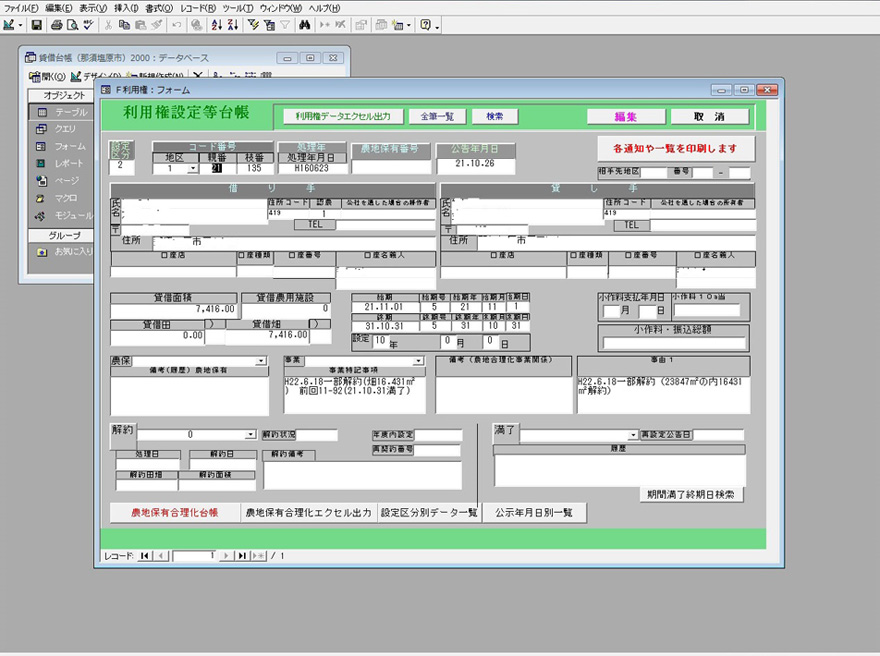Open the 満了 combo box dropdown
This screenshot has height=656, width=880.
click(x=633, y=435)
